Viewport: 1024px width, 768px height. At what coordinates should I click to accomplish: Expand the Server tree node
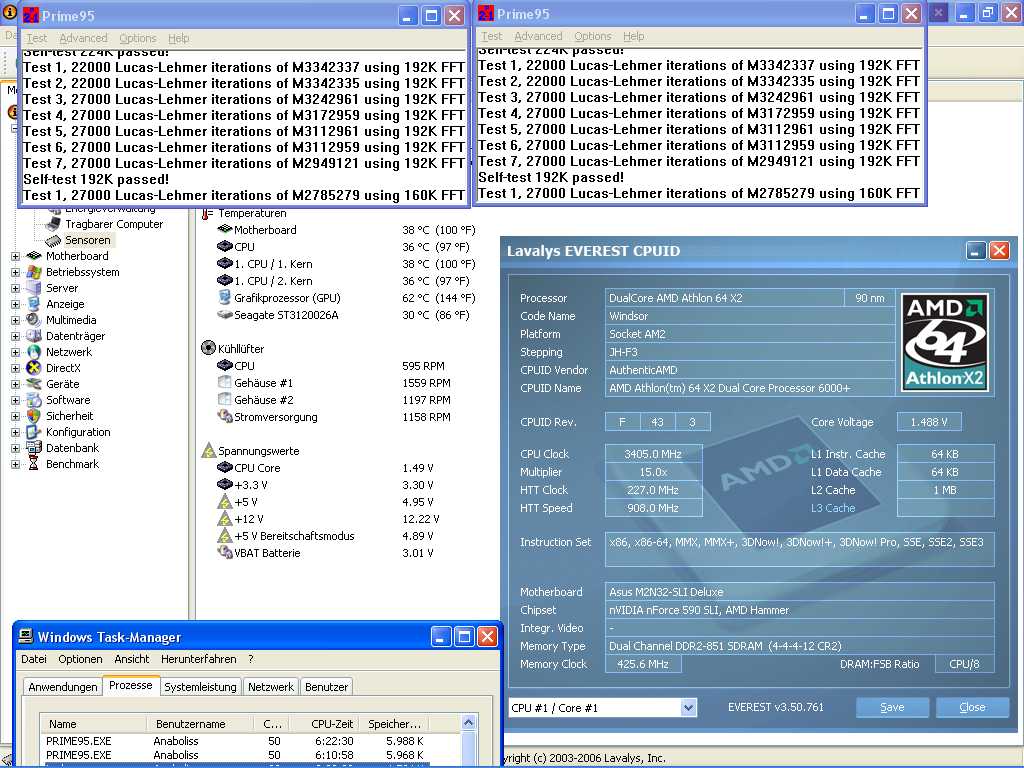15,288
